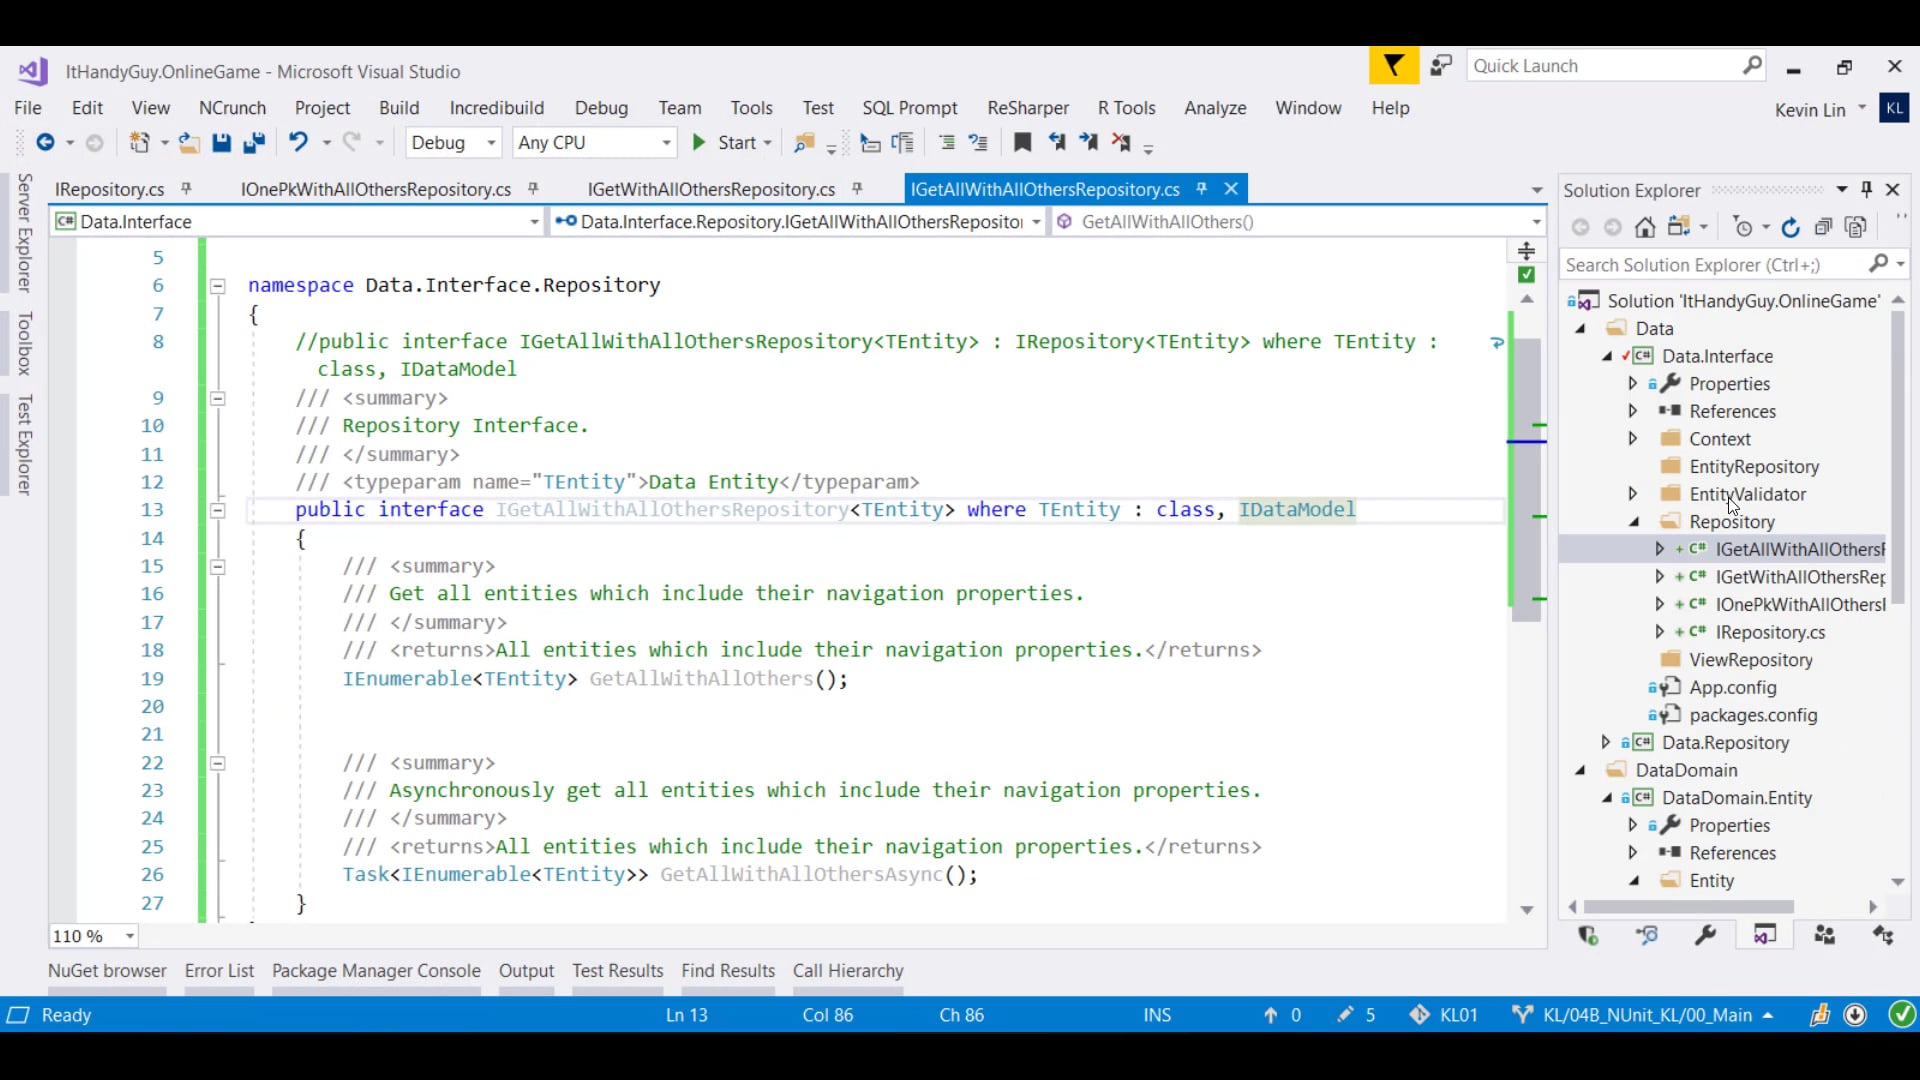Click the Start debugging play icon

699,143
